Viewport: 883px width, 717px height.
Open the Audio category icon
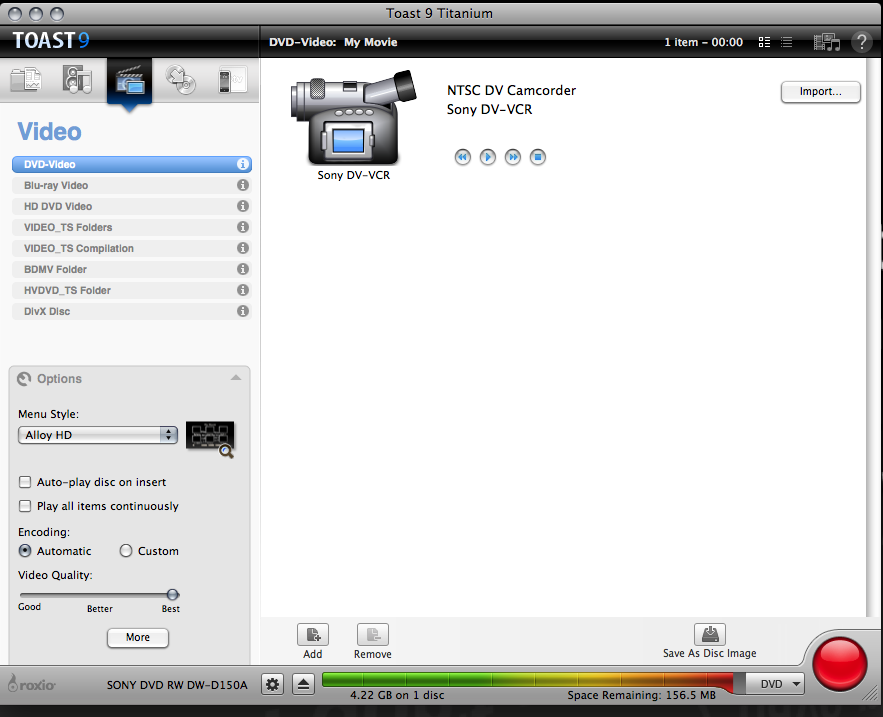[x=77, y=79]
